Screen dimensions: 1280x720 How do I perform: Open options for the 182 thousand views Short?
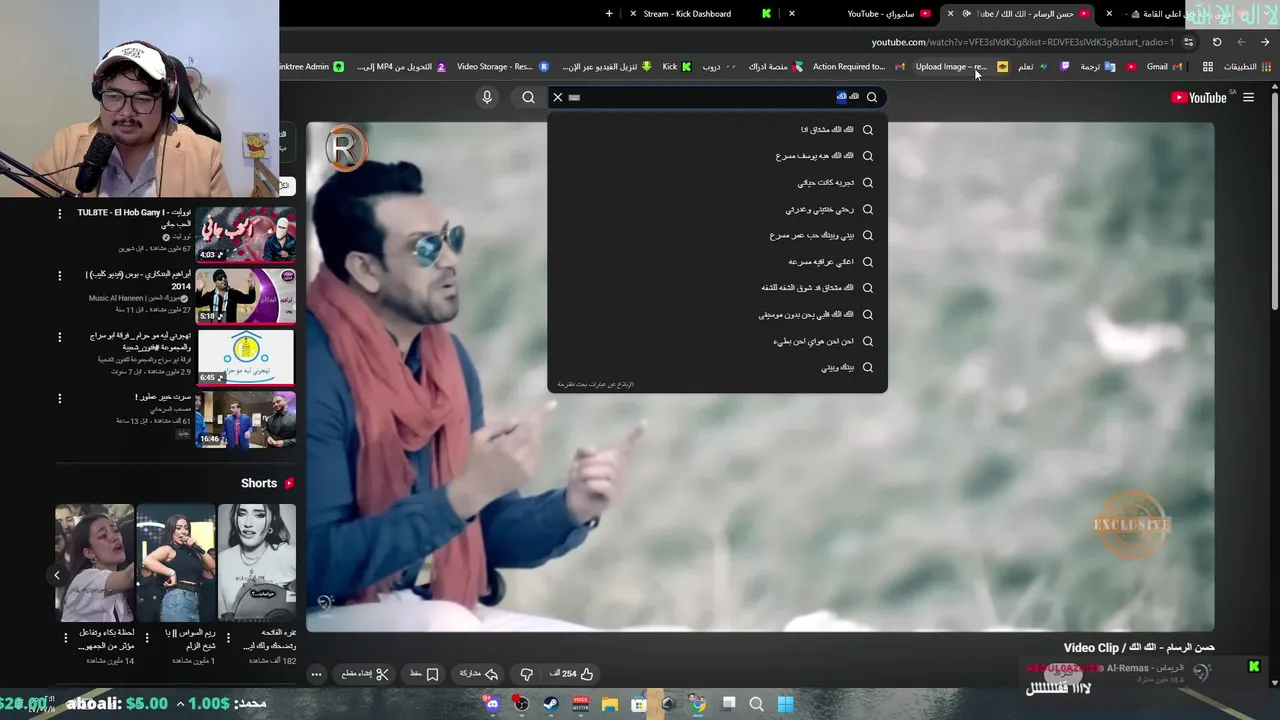pos(227,637)
